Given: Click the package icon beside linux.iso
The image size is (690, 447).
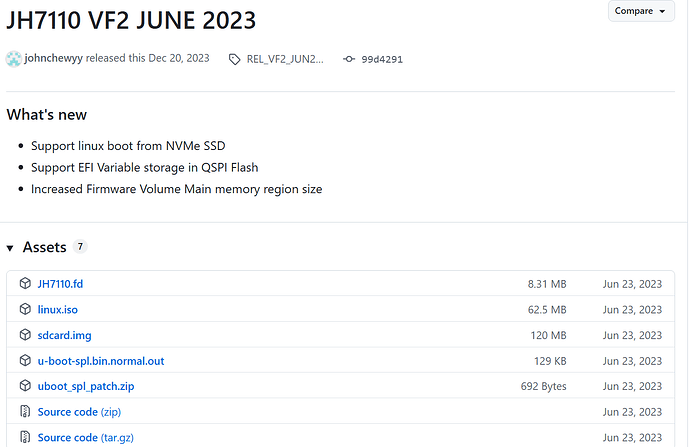Looking at the screenshot, I should click(x=26, y=309).
